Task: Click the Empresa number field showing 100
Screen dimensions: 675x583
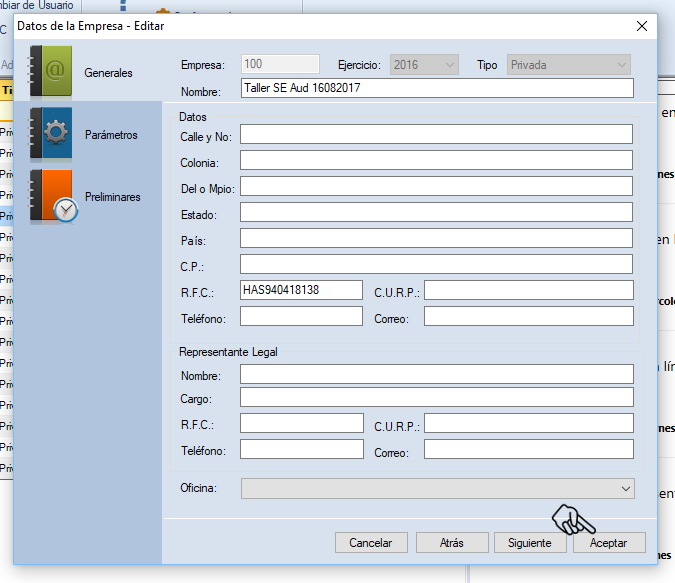Action: click(279, 65)
